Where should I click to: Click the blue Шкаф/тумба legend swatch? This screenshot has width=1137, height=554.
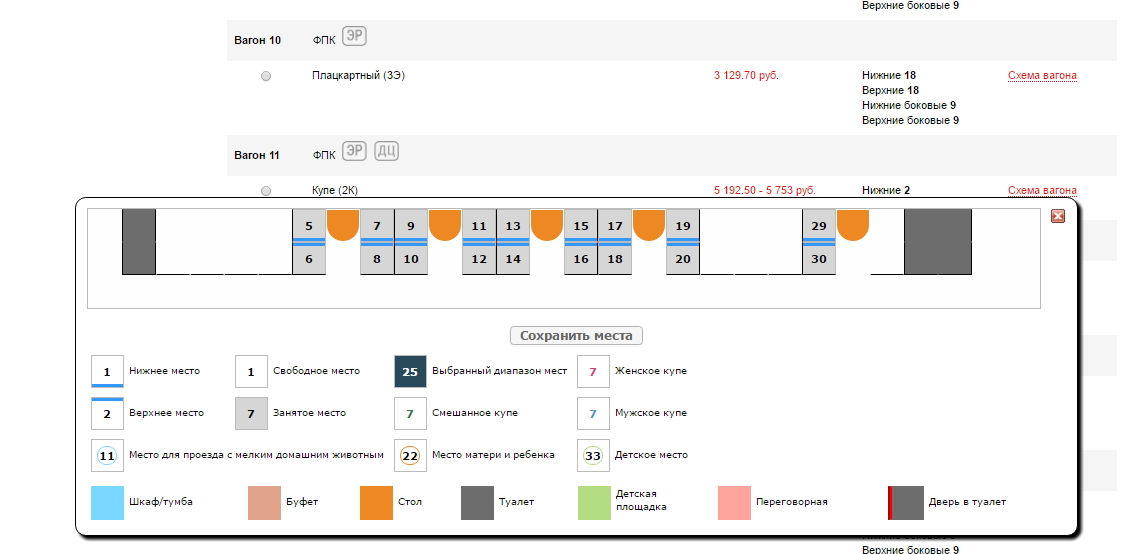(x=108, y=502)
